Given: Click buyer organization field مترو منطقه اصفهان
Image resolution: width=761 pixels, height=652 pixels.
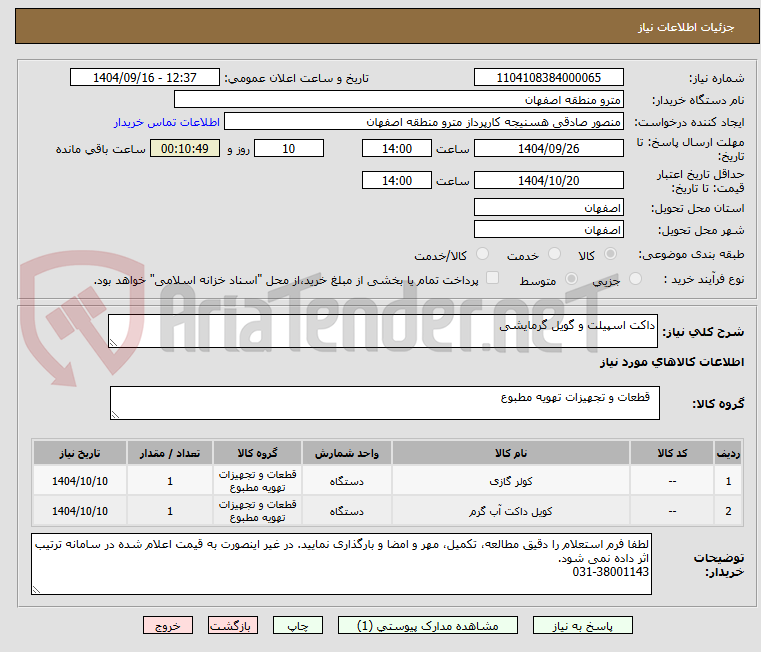Looking at the screenshot, I should 398,100.
